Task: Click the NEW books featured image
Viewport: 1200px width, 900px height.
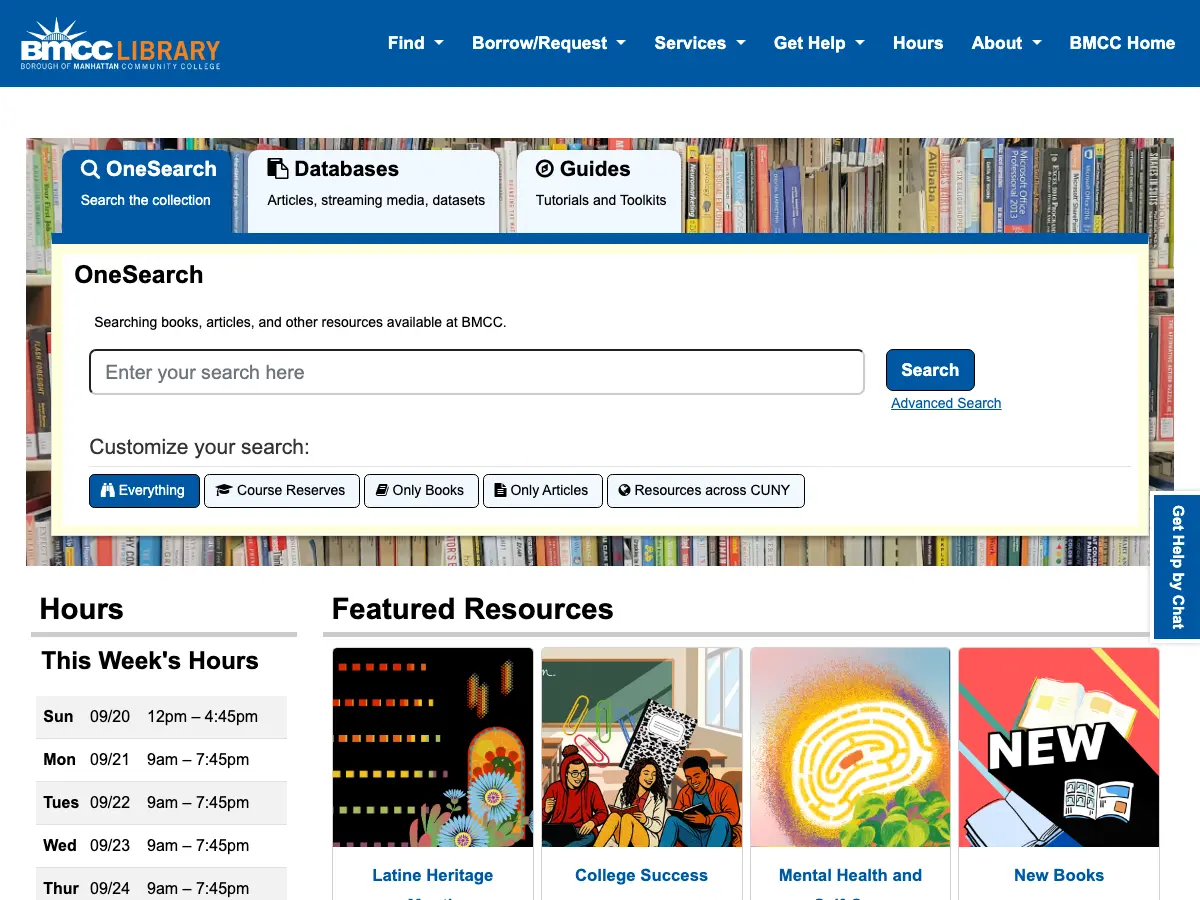Action: [x=1059, y=747]
